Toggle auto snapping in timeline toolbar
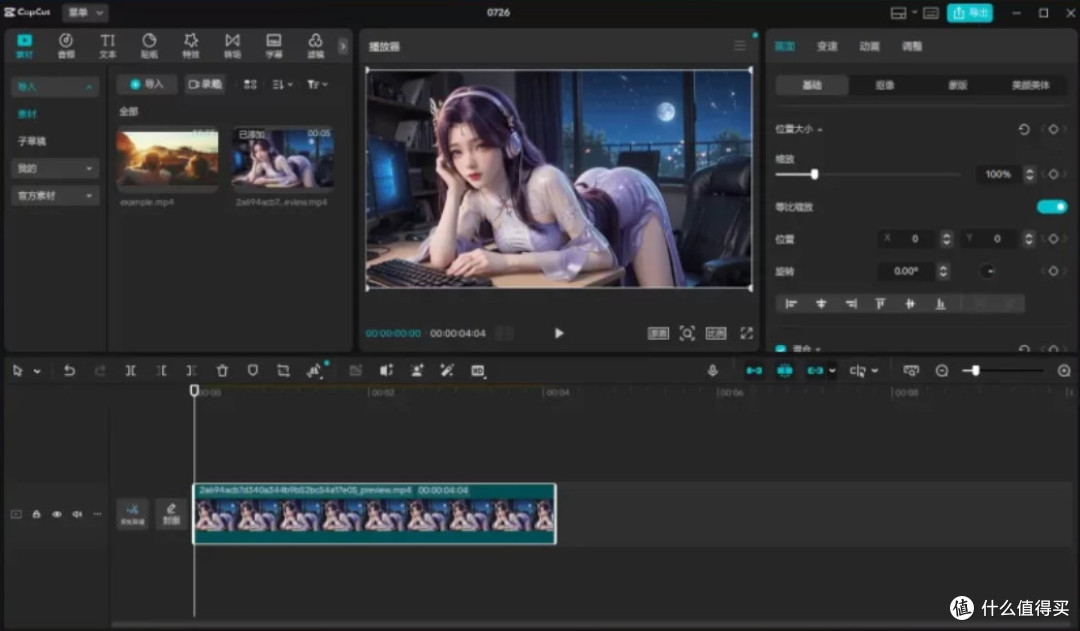 (785, 371)
